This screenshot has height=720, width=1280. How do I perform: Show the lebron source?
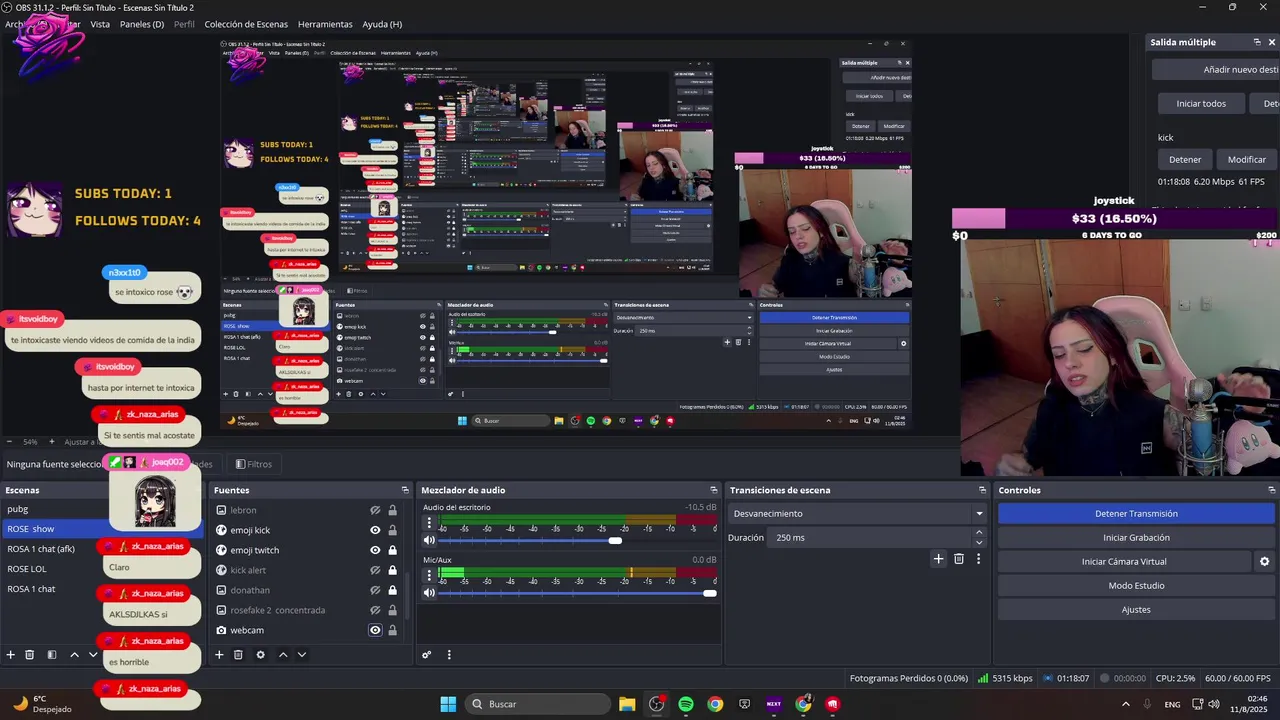[375, 510]
